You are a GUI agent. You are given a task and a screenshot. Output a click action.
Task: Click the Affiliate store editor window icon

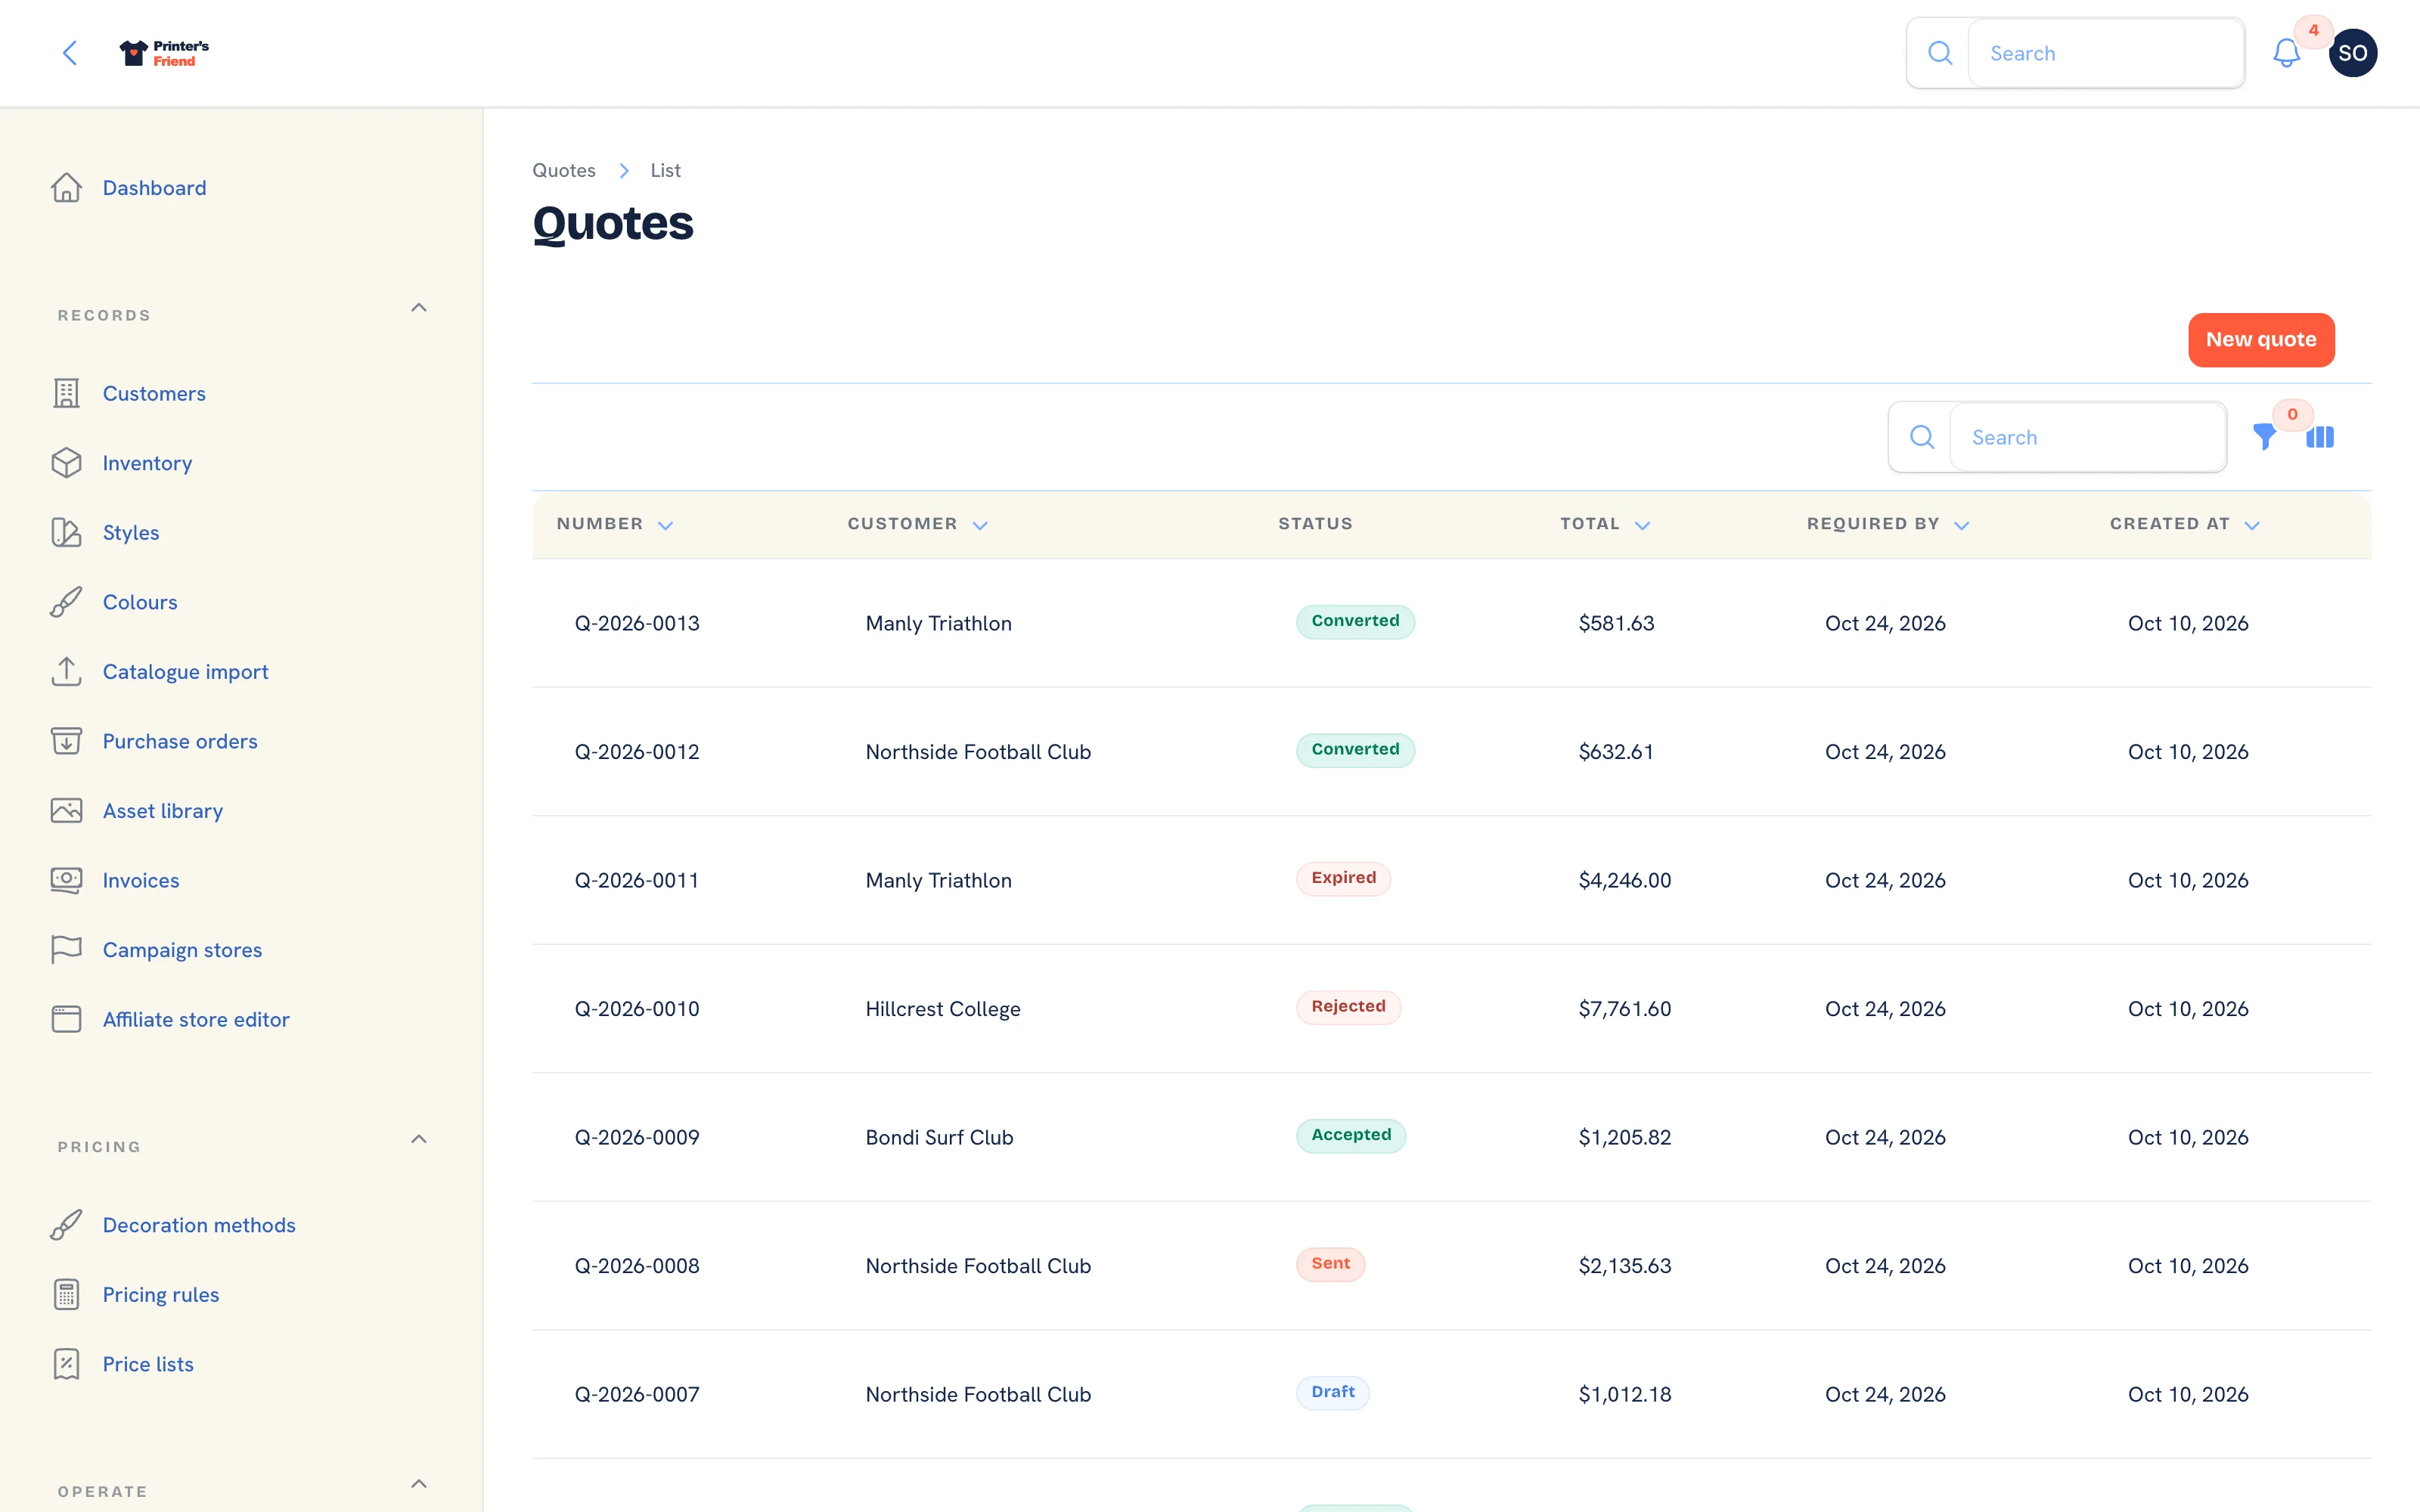point(66,1019)
